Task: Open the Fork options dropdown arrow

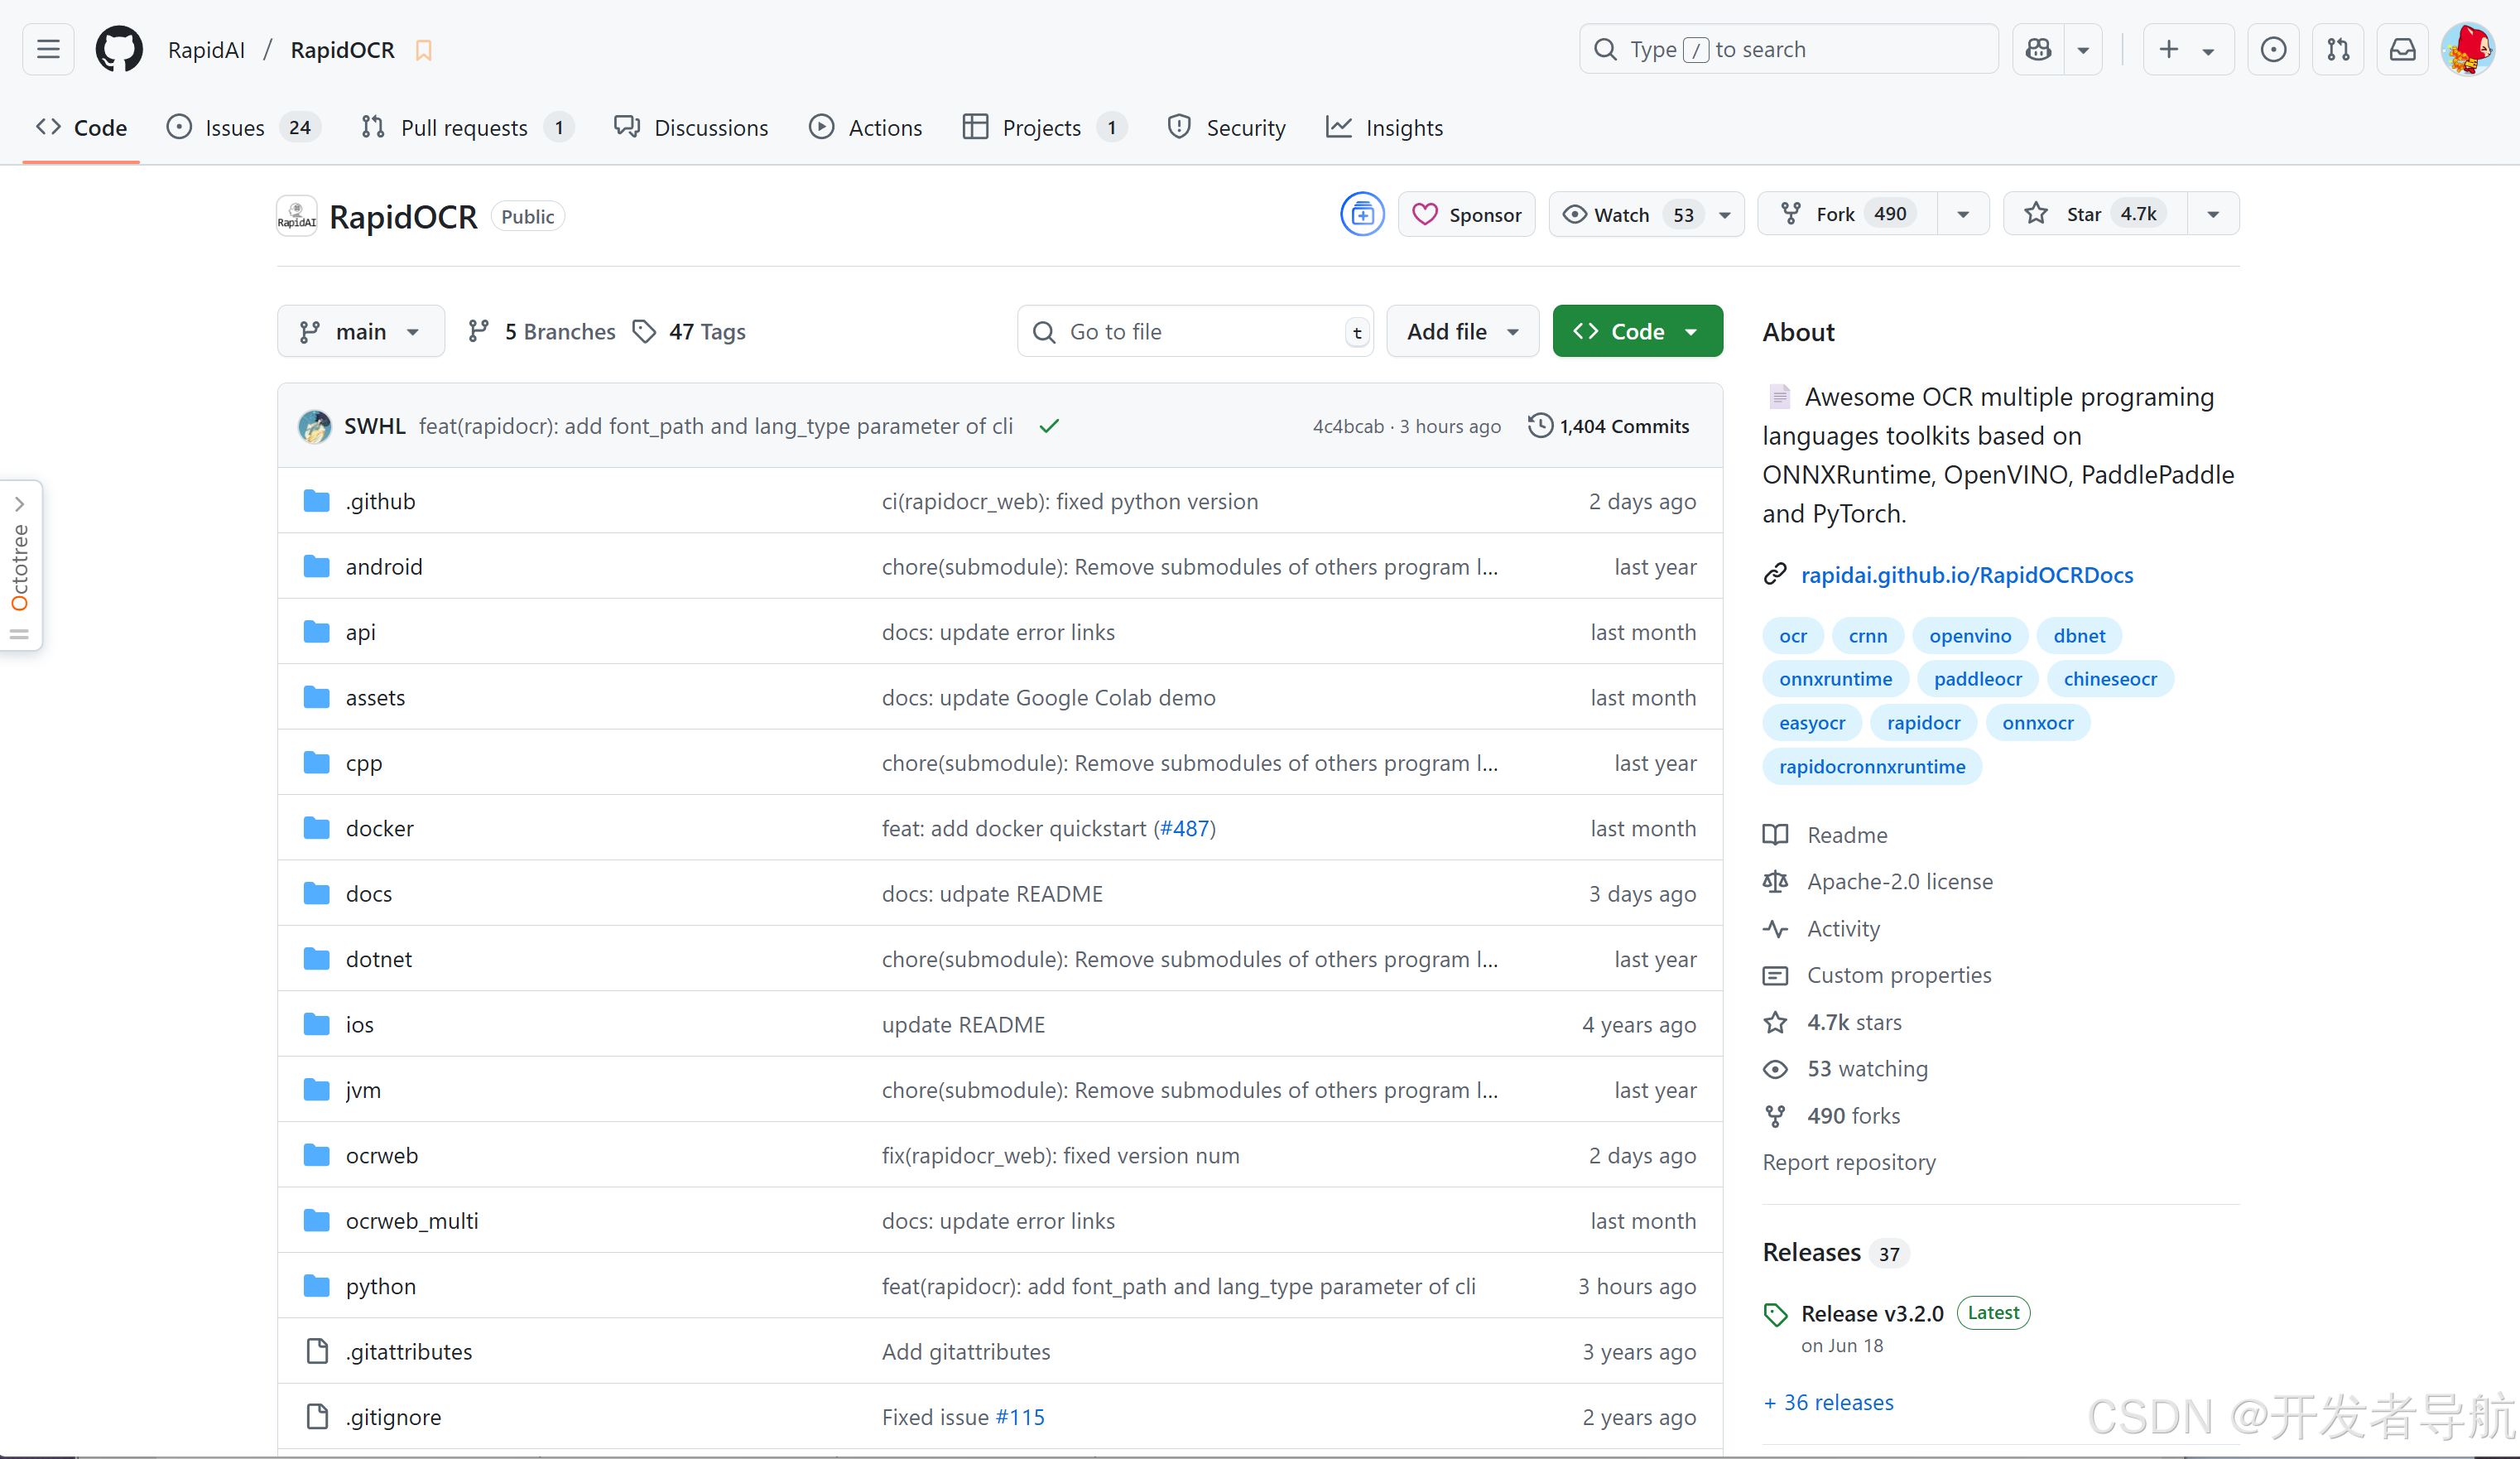Action: tap(1963, 214)
